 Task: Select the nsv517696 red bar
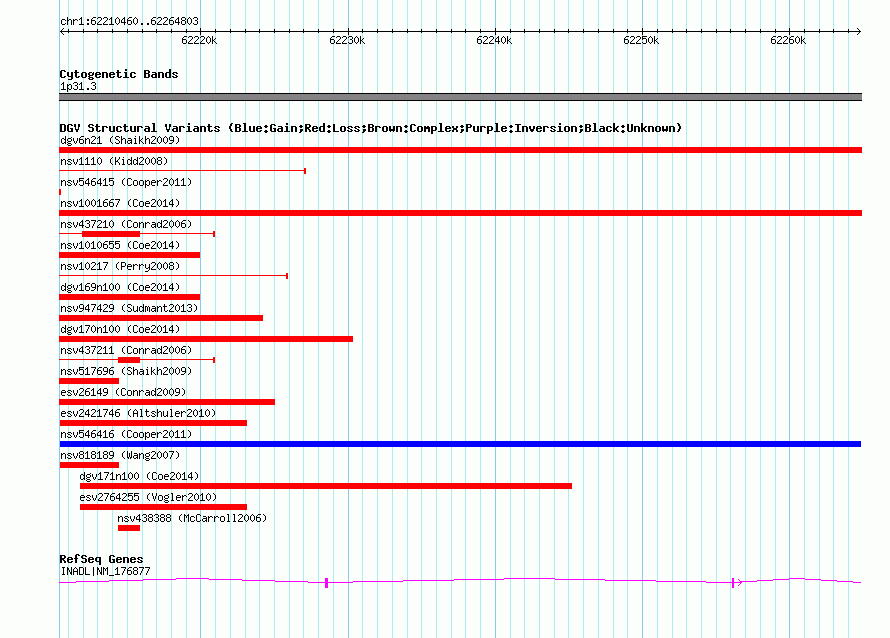point(89,381)
